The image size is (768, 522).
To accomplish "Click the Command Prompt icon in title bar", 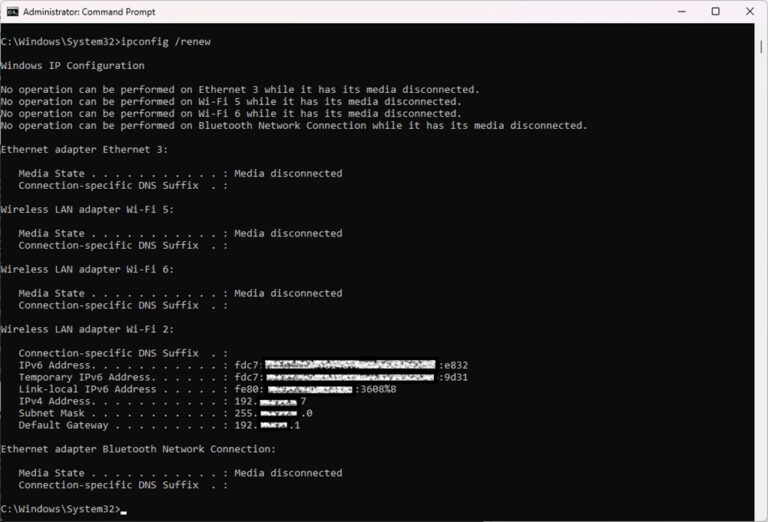I will pos(12,12).
